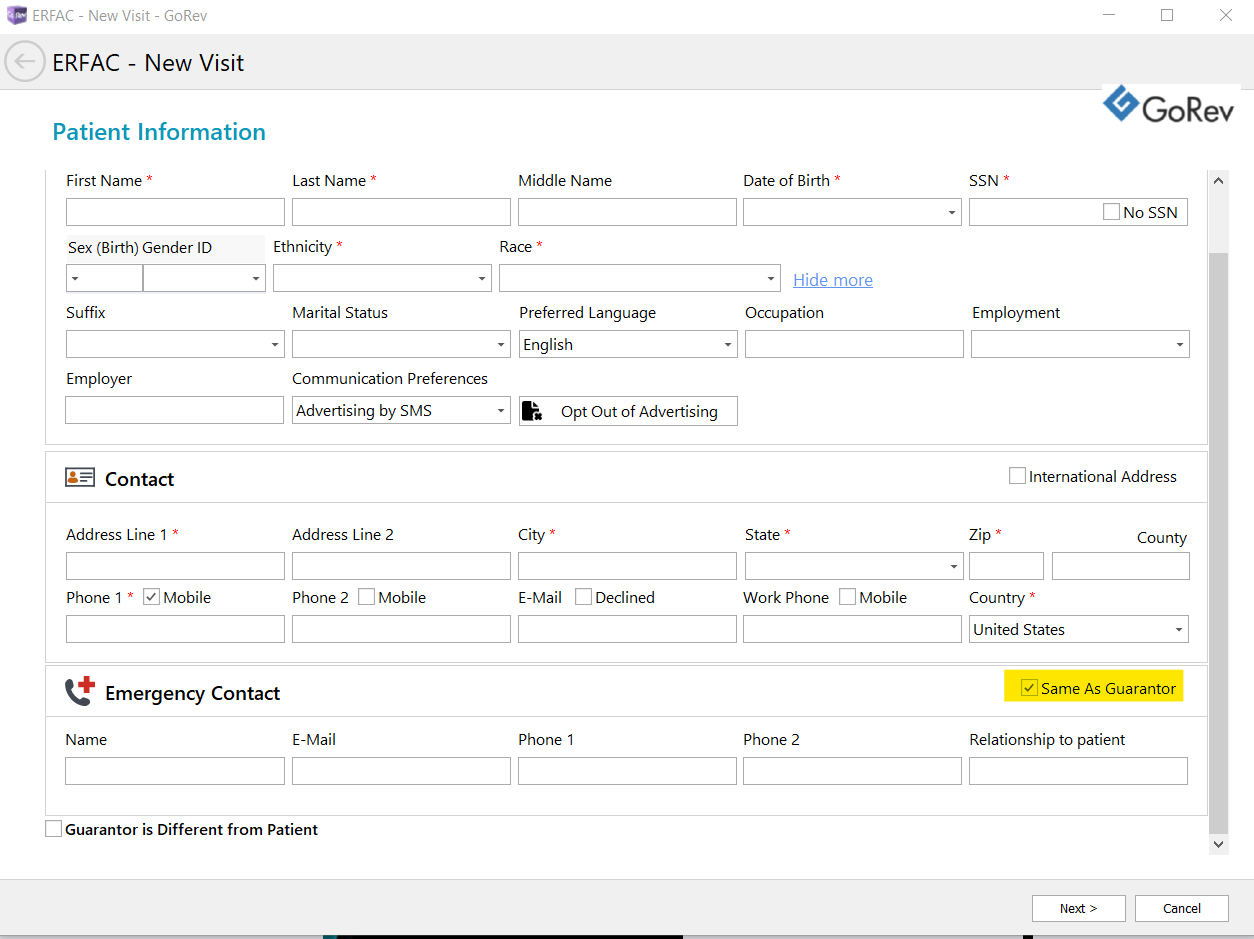Click Emergency Contact Phone 1 field

(627, 771)
